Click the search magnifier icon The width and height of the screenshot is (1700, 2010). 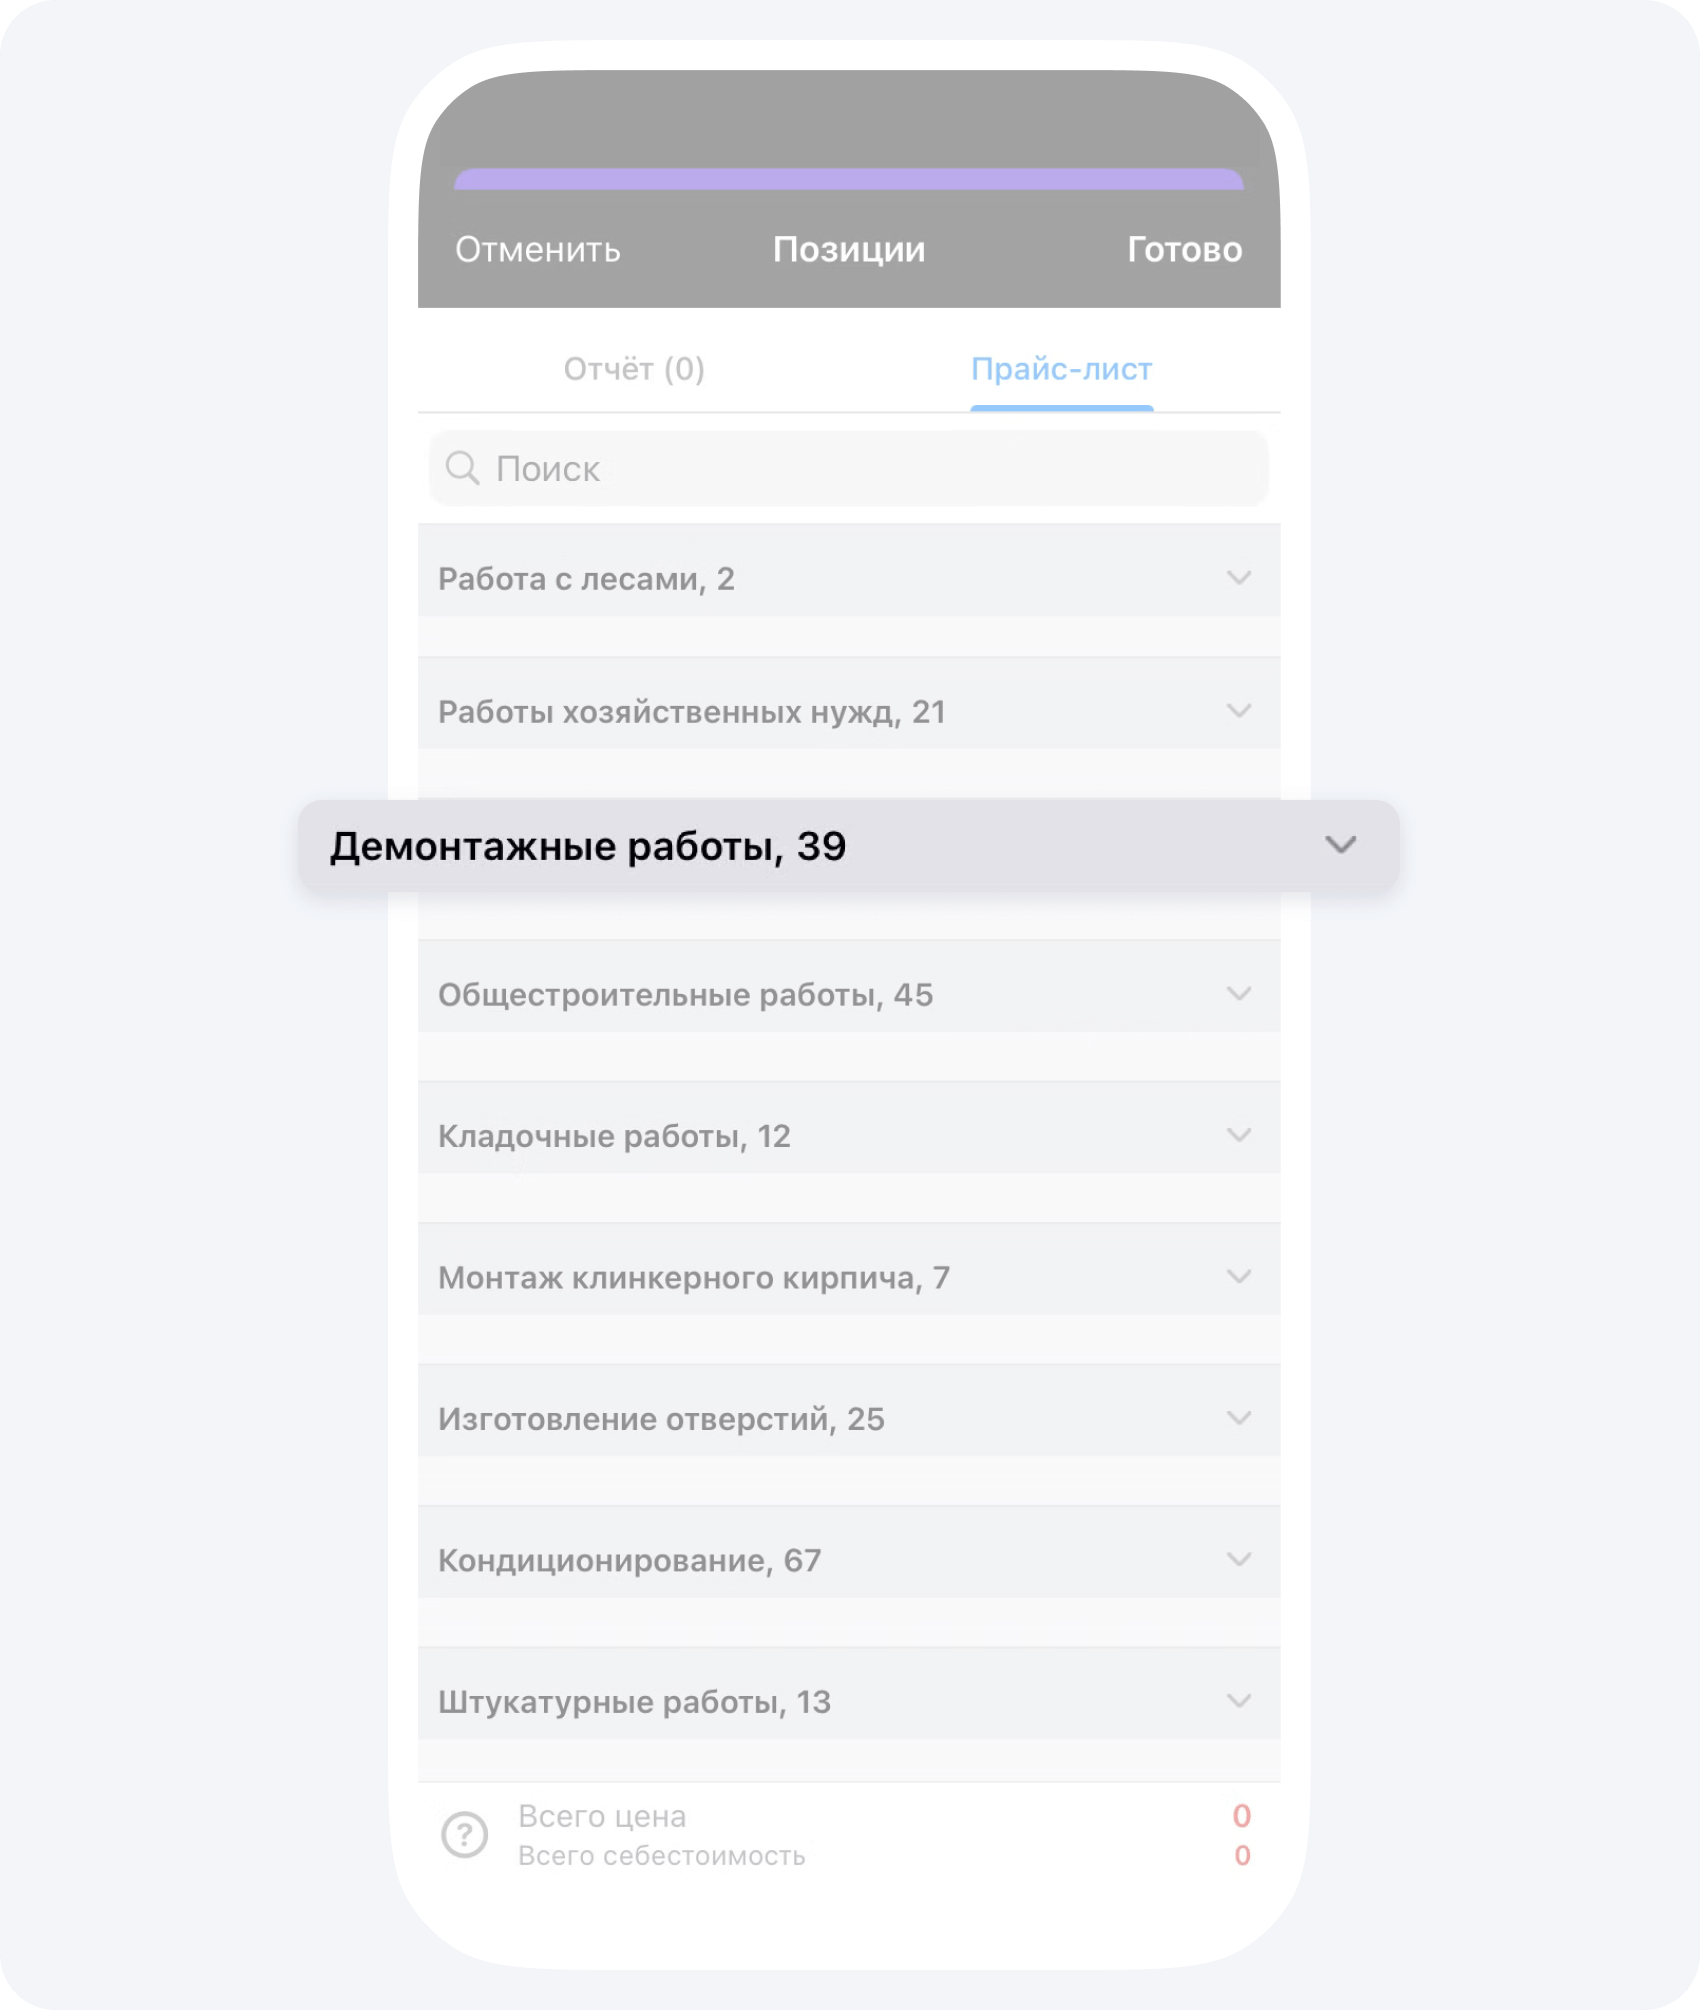coord(462,468)
